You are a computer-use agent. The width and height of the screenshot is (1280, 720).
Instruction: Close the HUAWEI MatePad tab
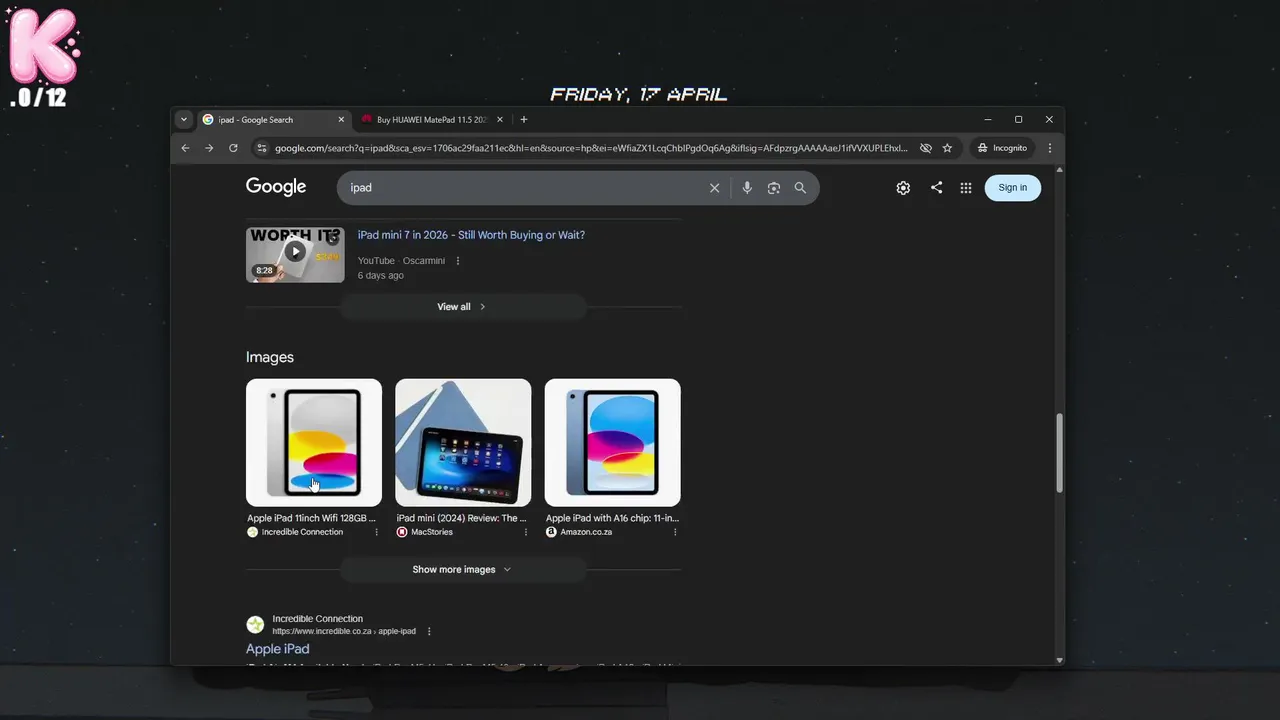tap(500, 120)
